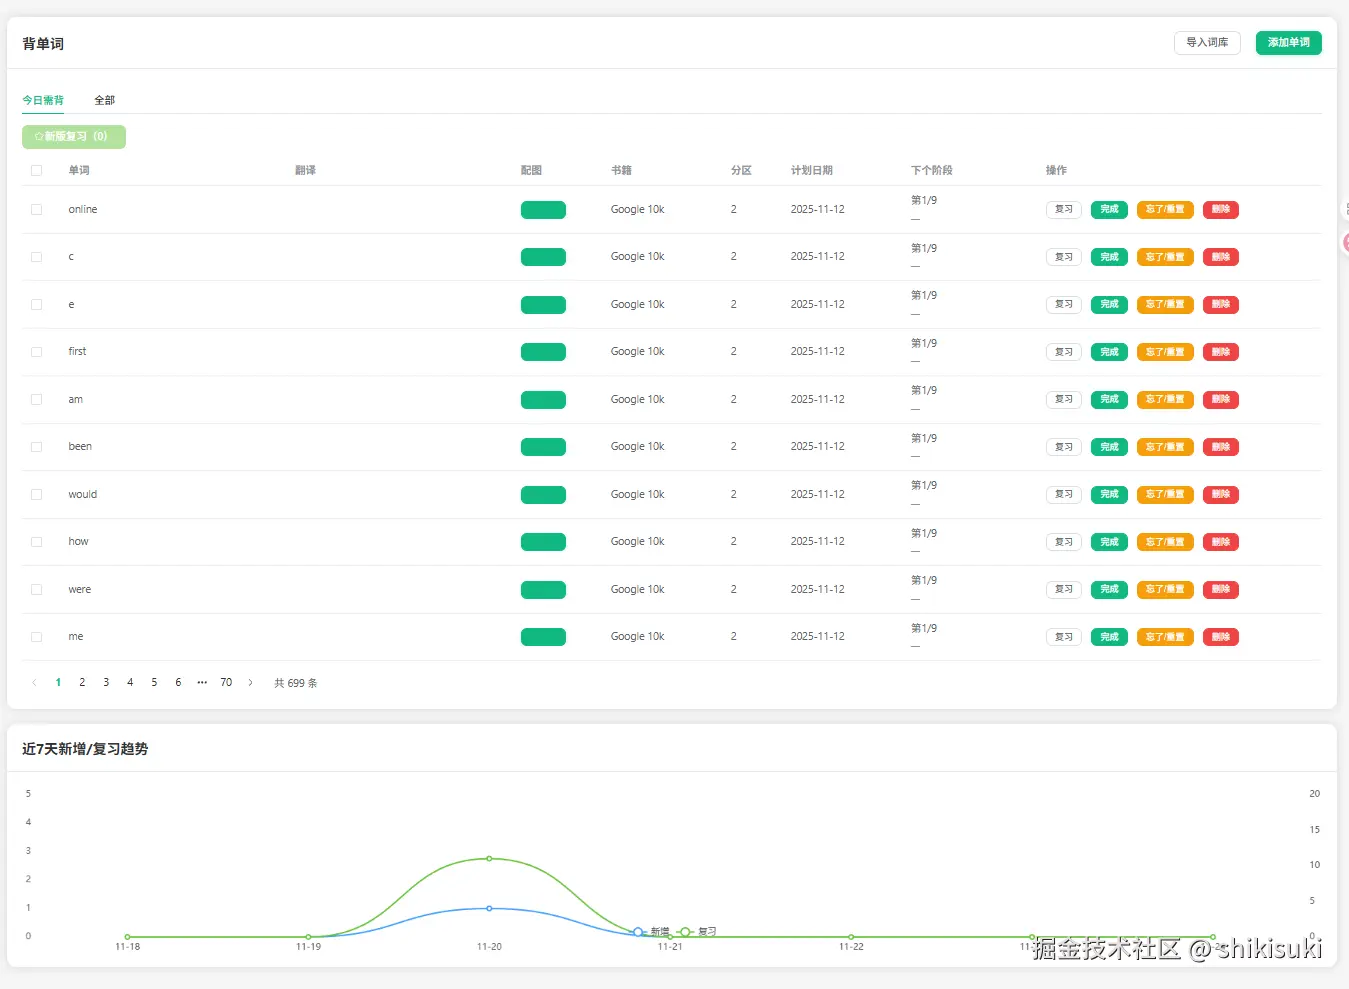Check the checkbox next to the word online

click(36, 209)
